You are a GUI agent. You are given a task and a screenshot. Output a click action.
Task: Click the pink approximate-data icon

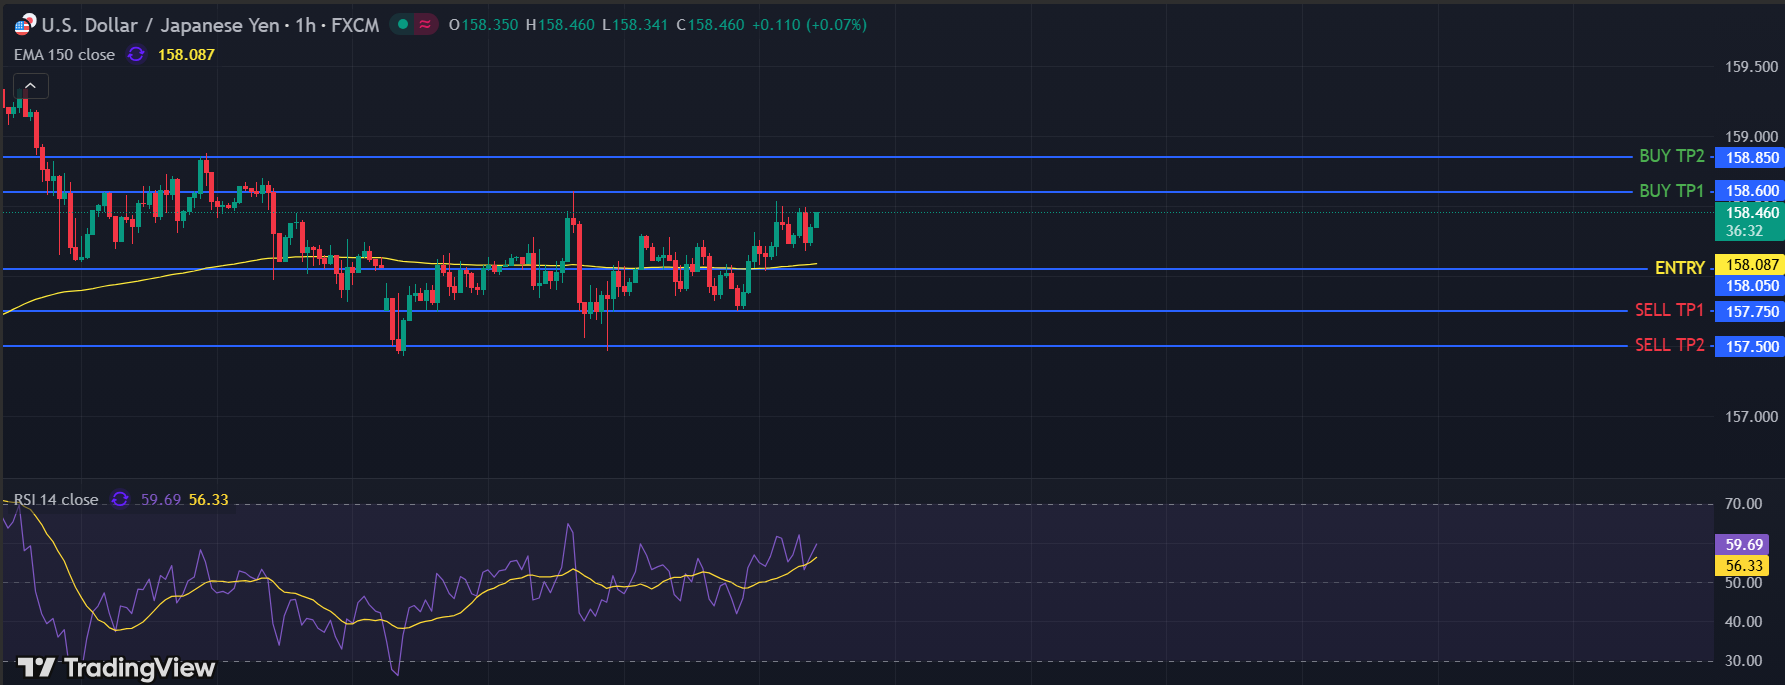click(x=426, y=24)
